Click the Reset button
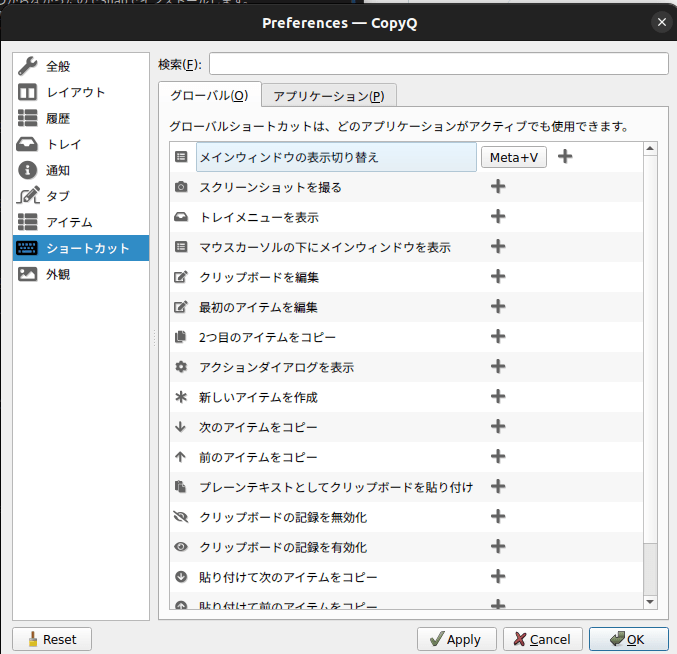 [52, 639]
